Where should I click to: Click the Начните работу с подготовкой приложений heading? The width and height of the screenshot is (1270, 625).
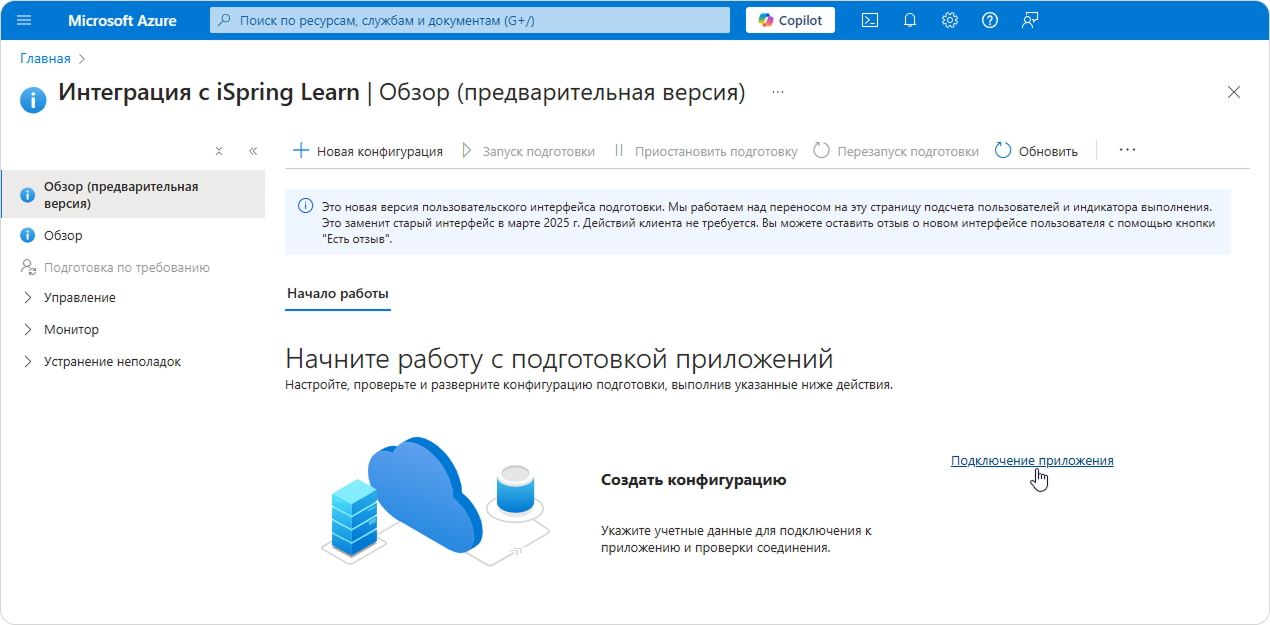pyautogui.click(x=559, y=359)
